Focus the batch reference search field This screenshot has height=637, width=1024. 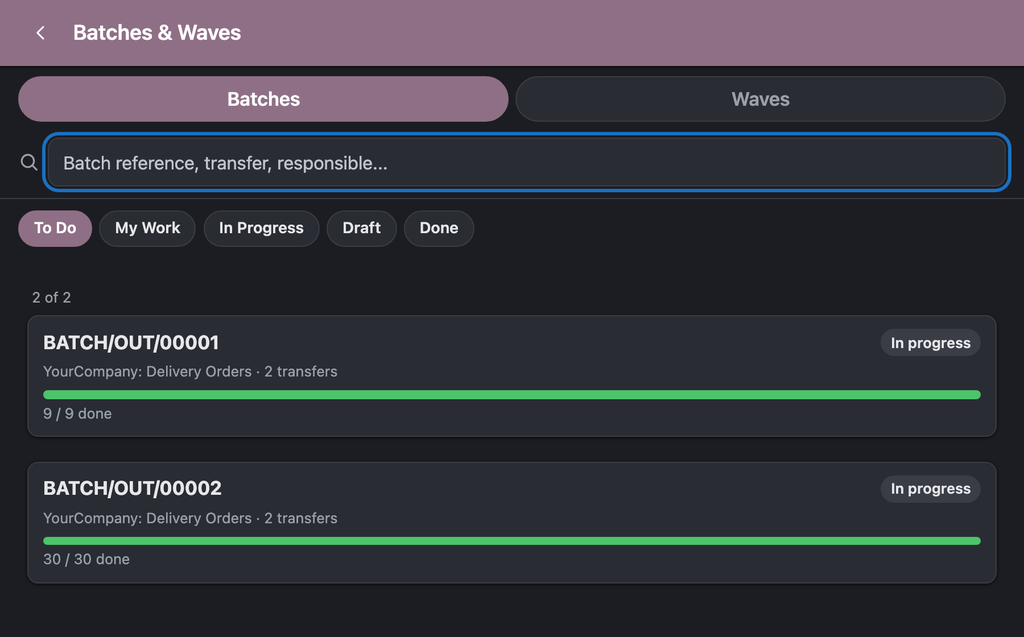[x=526, y=162]
